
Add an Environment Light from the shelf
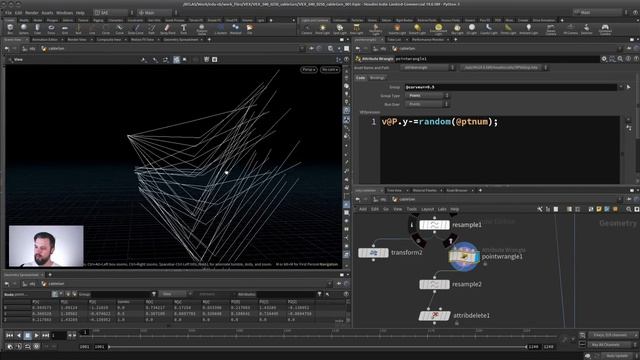438,29
